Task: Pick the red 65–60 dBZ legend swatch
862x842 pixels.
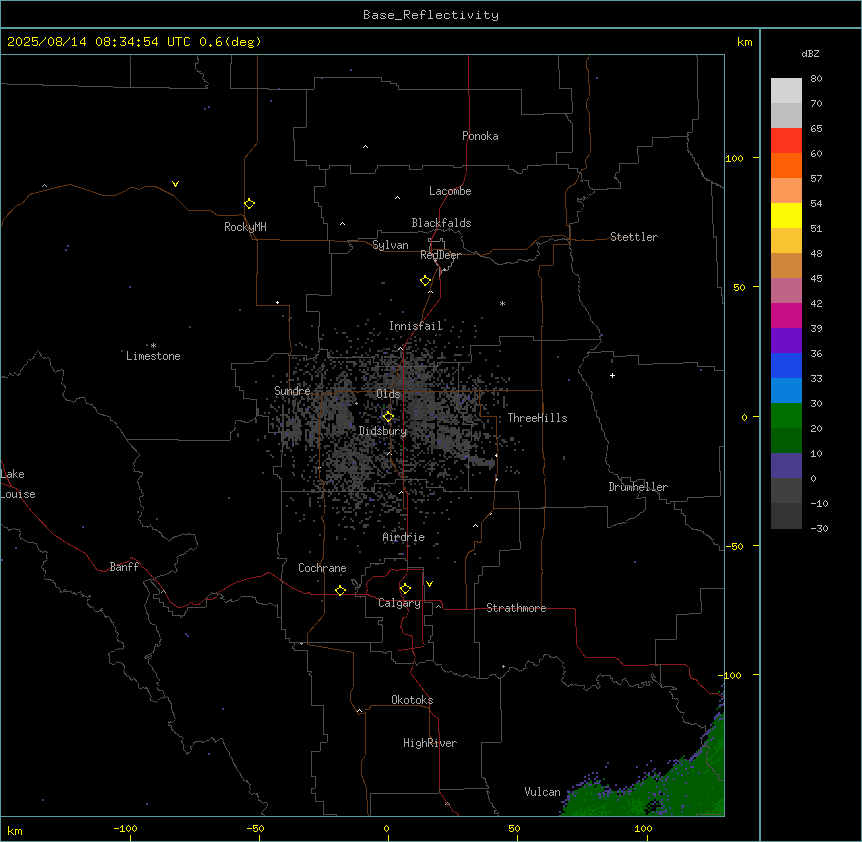Action: click(786, 141)
